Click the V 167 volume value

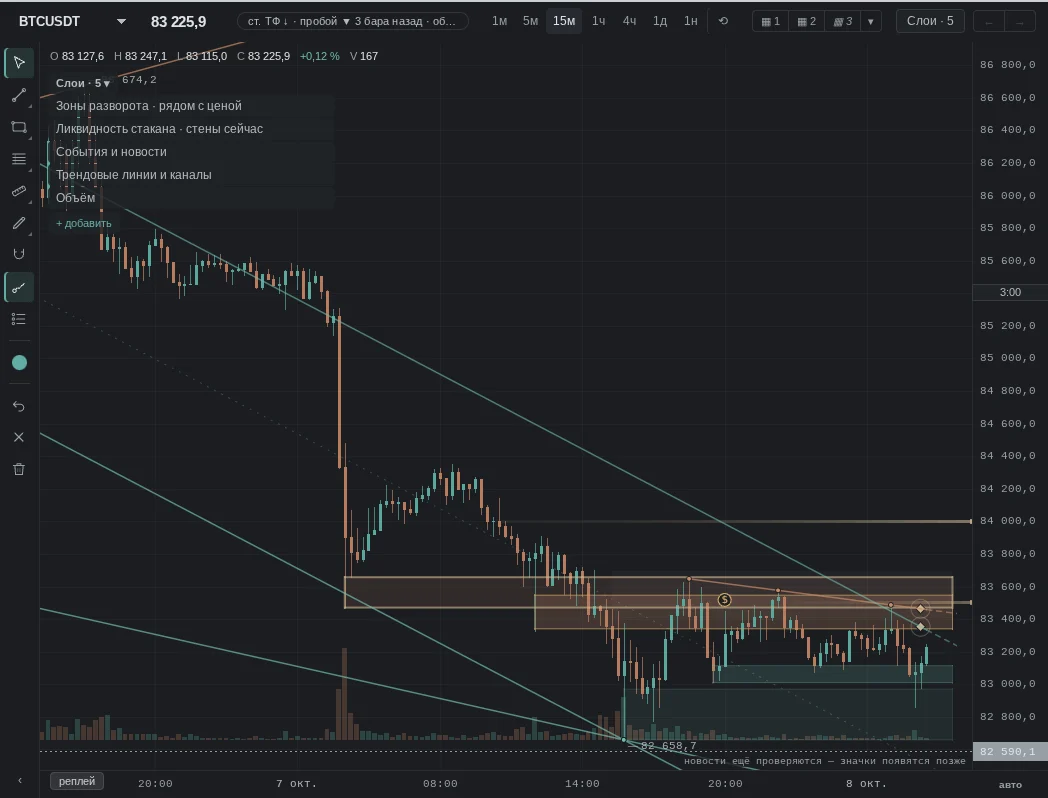(x=364, y=56)
